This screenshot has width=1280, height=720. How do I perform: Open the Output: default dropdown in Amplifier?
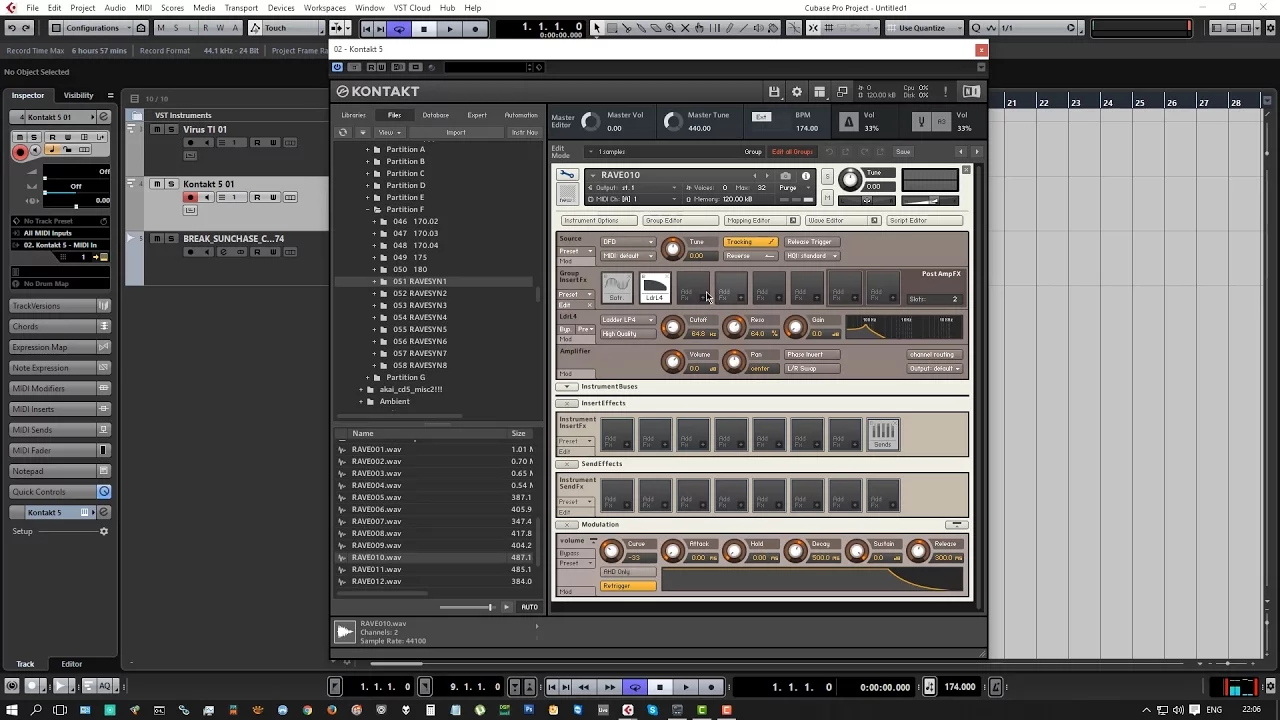pyautogui.click(x=935, y=369)
